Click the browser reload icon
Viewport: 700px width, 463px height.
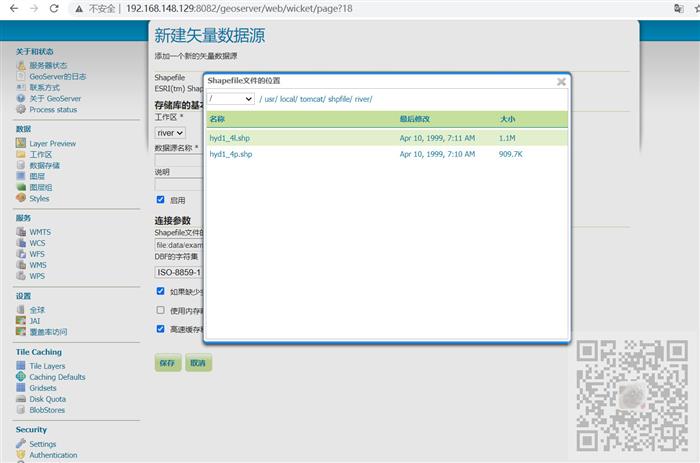click(54, 8)
